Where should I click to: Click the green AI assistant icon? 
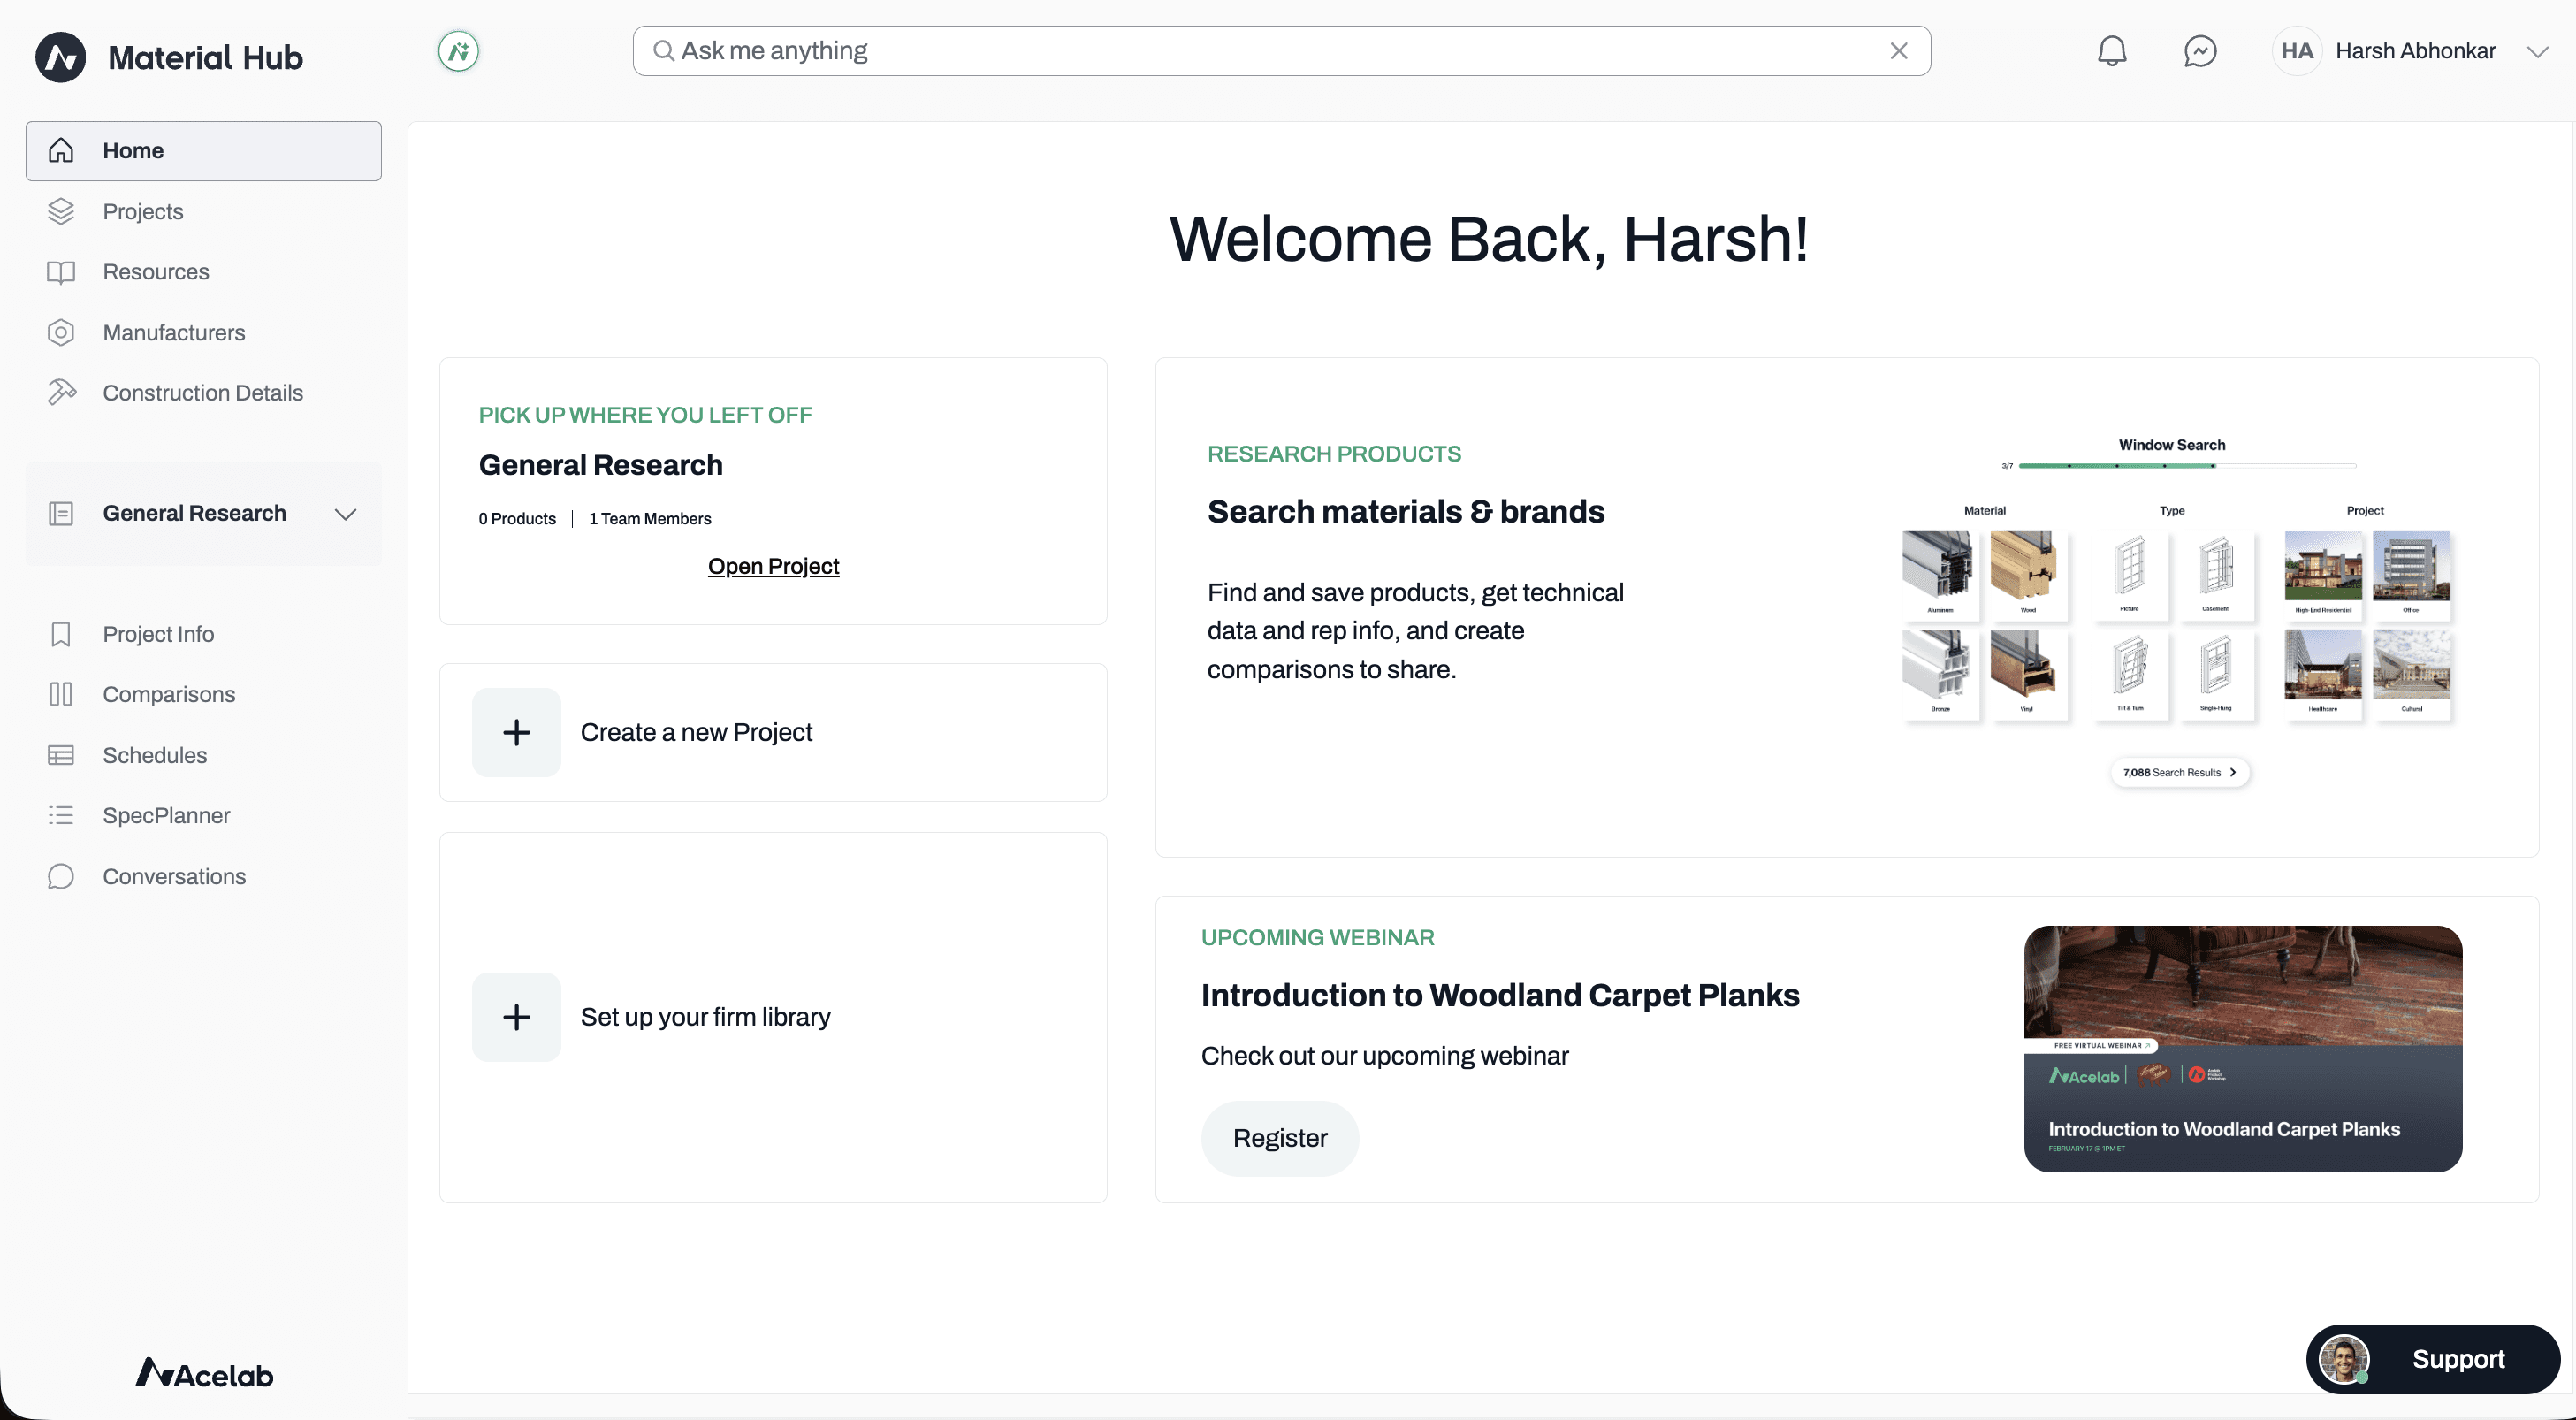tap(458, 51)
